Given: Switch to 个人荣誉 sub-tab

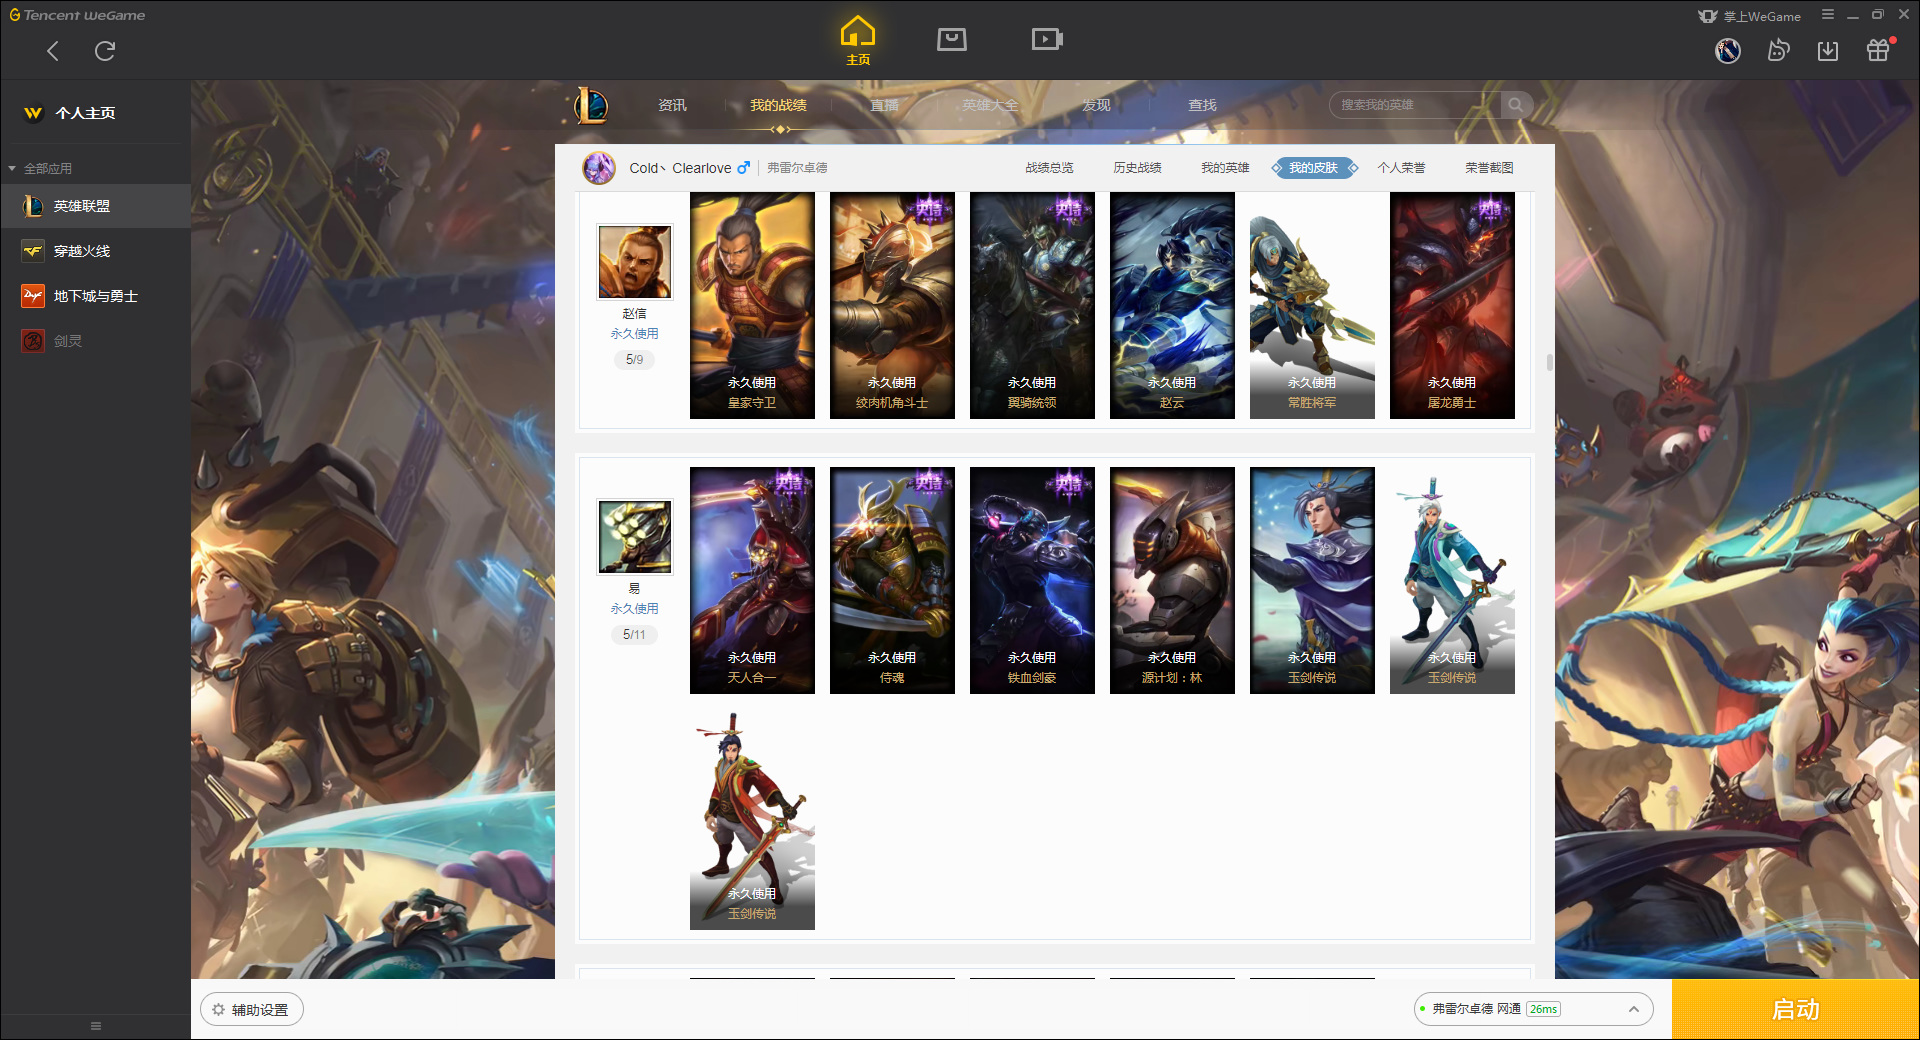Looking at the screenshot, I should click(1401, 168).
